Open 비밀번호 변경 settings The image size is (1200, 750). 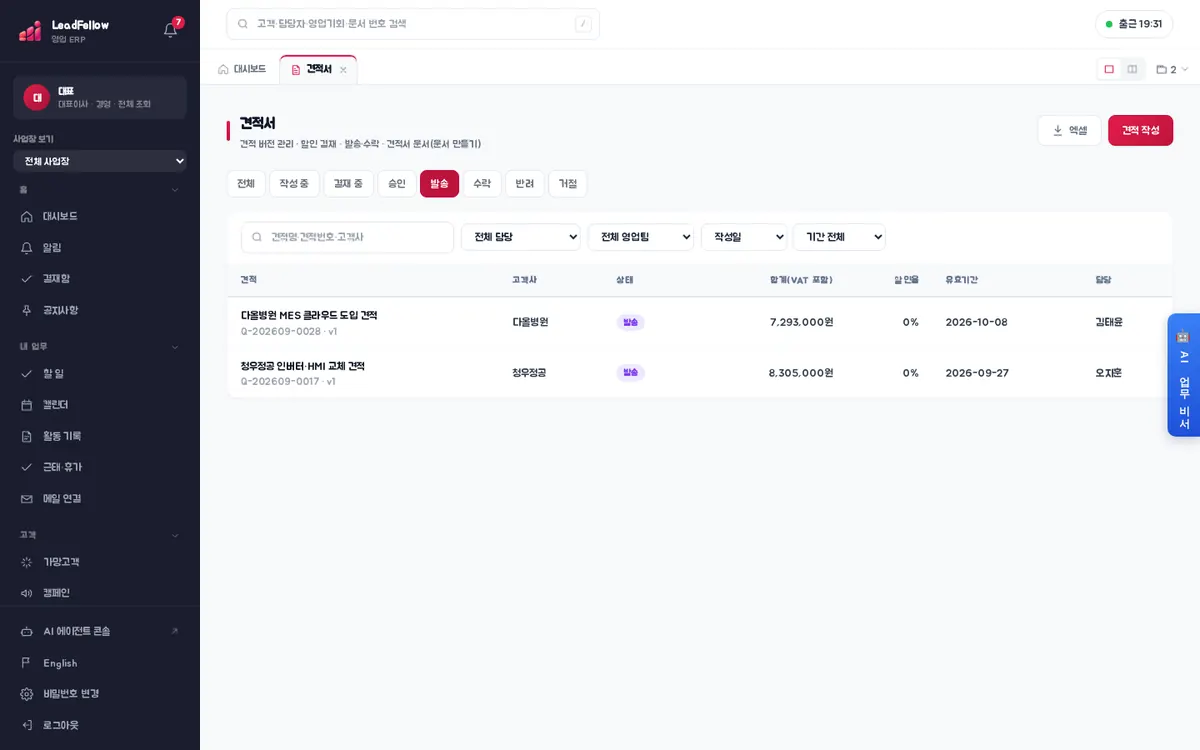click(x=100, y=693)
